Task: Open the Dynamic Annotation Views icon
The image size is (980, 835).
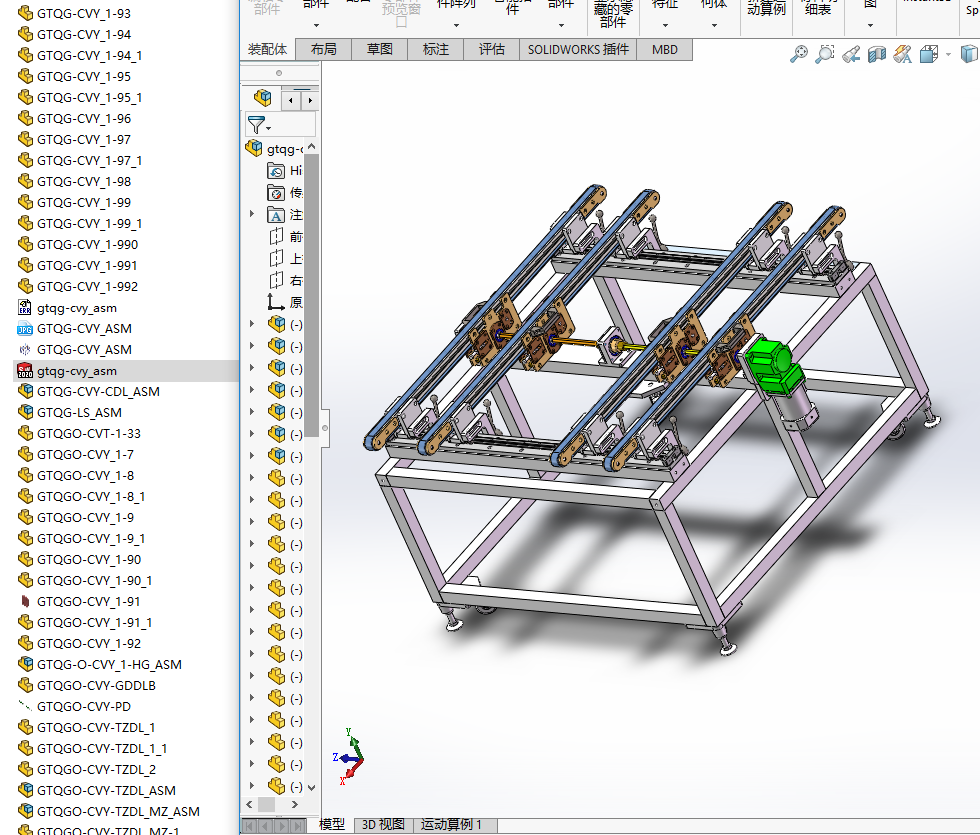Action: coord(902,54)
